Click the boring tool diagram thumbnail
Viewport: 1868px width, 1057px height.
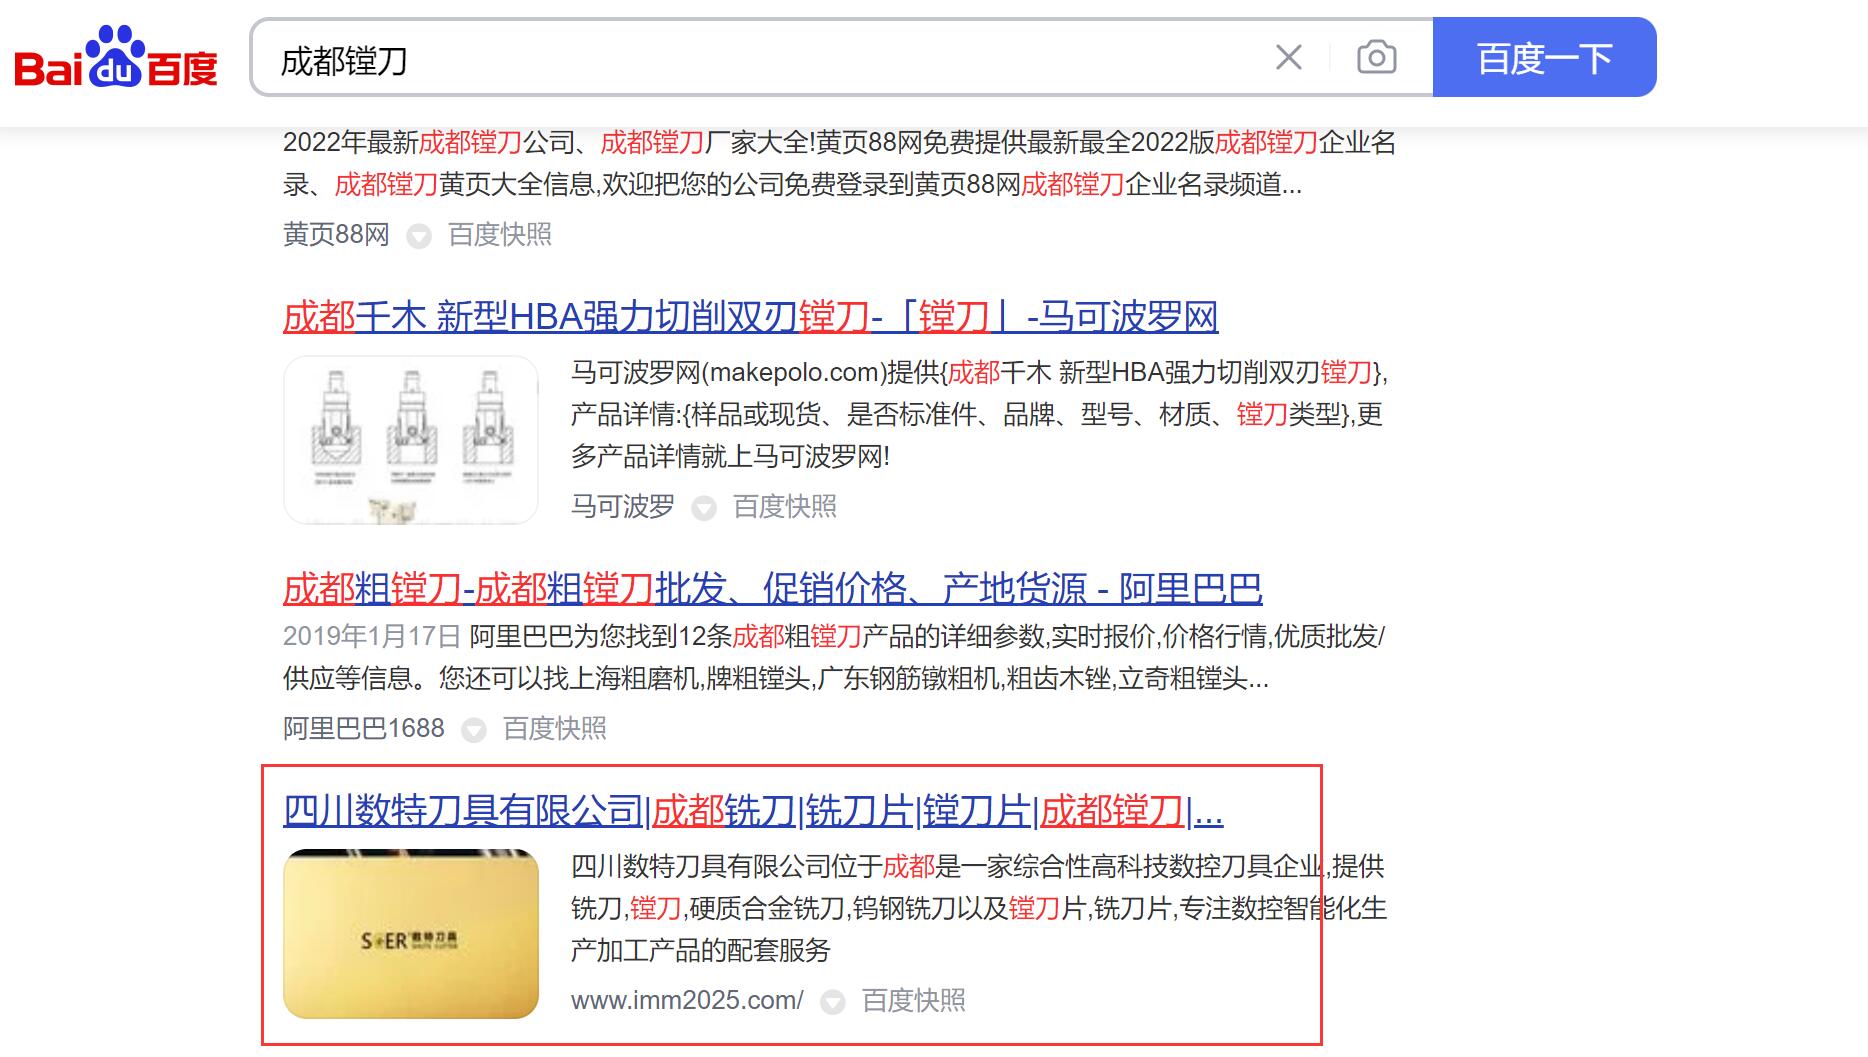(411, 440)
